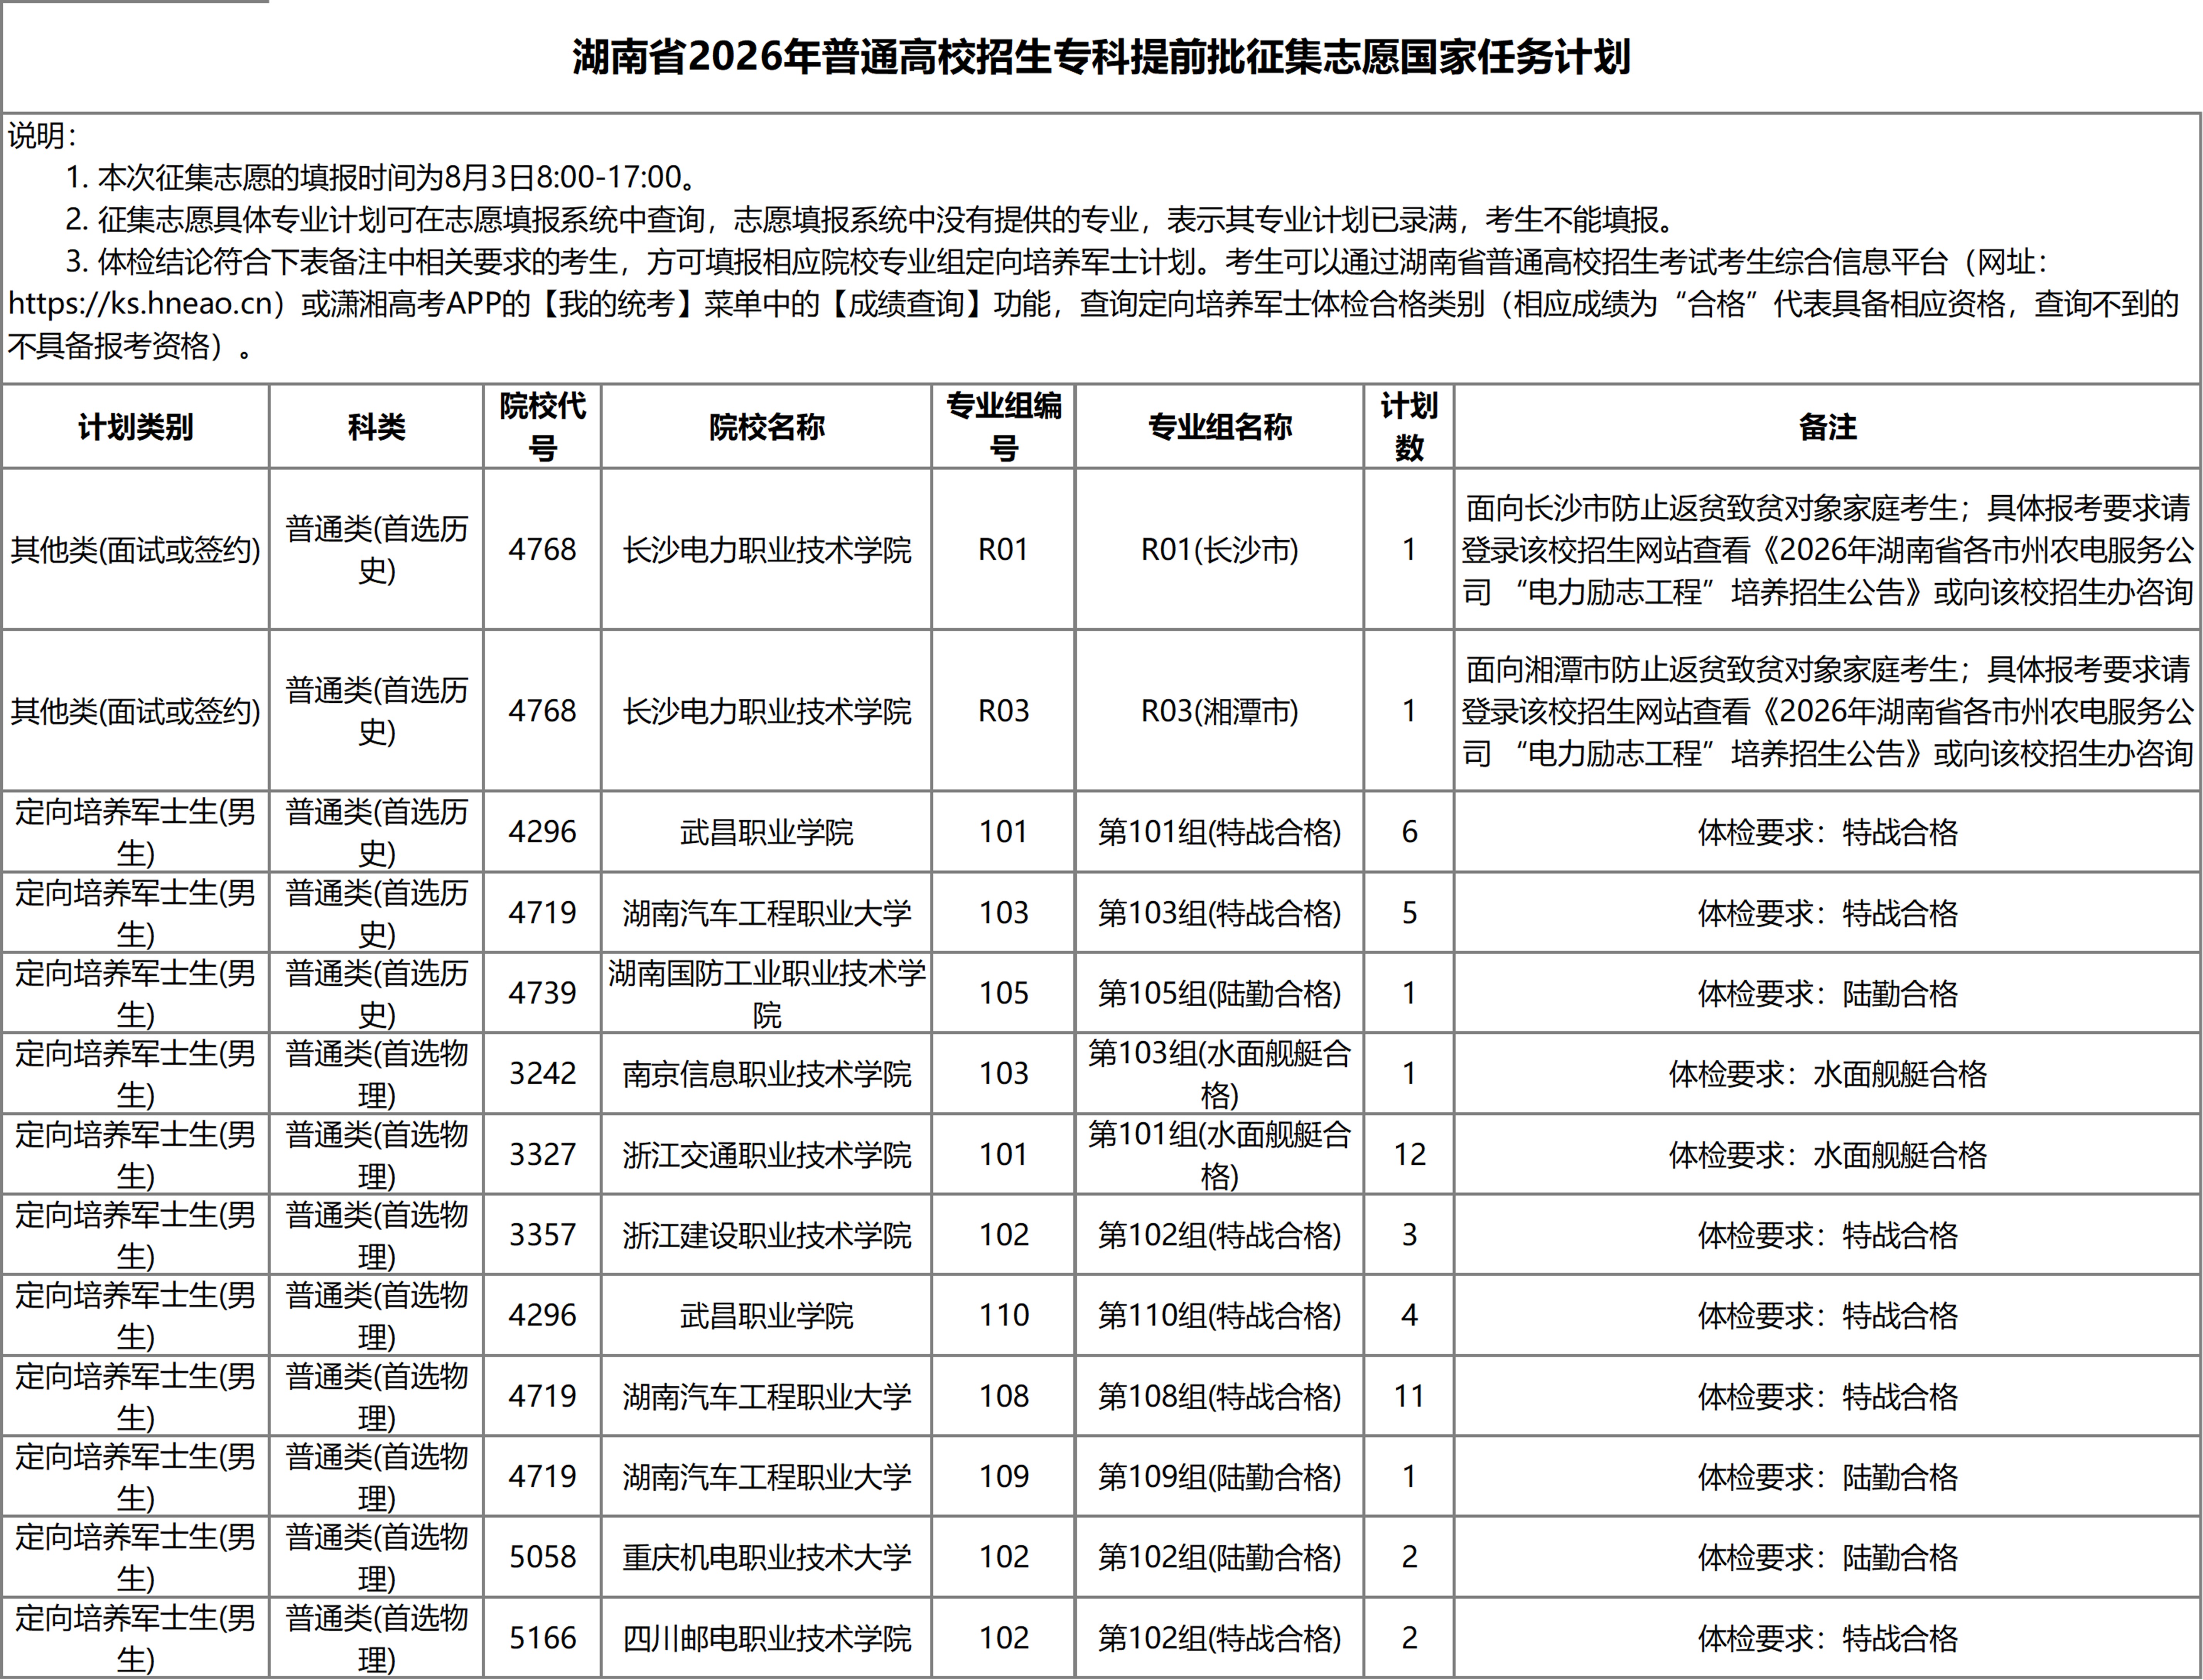Click plan count 11 in group 108 row
The height and width of the screenshot is (1680, 2203).
(1409, 1396)
